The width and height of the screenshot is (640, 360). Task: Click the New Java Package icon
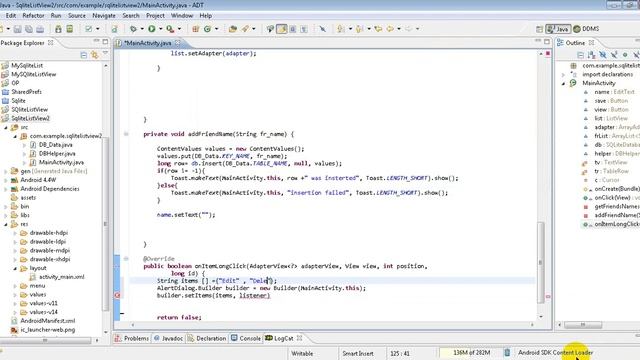(196, 29)
